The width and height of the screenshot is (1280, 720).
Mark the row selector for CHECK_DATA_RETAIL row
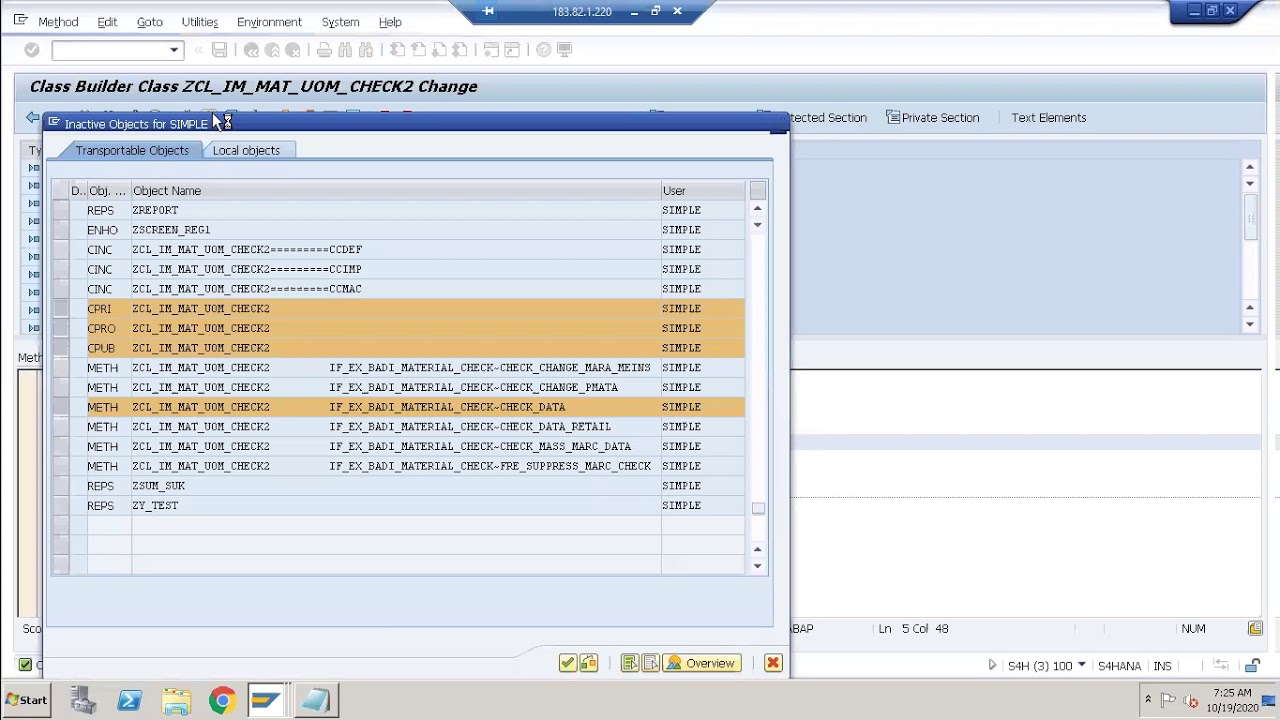click(61, 427)
